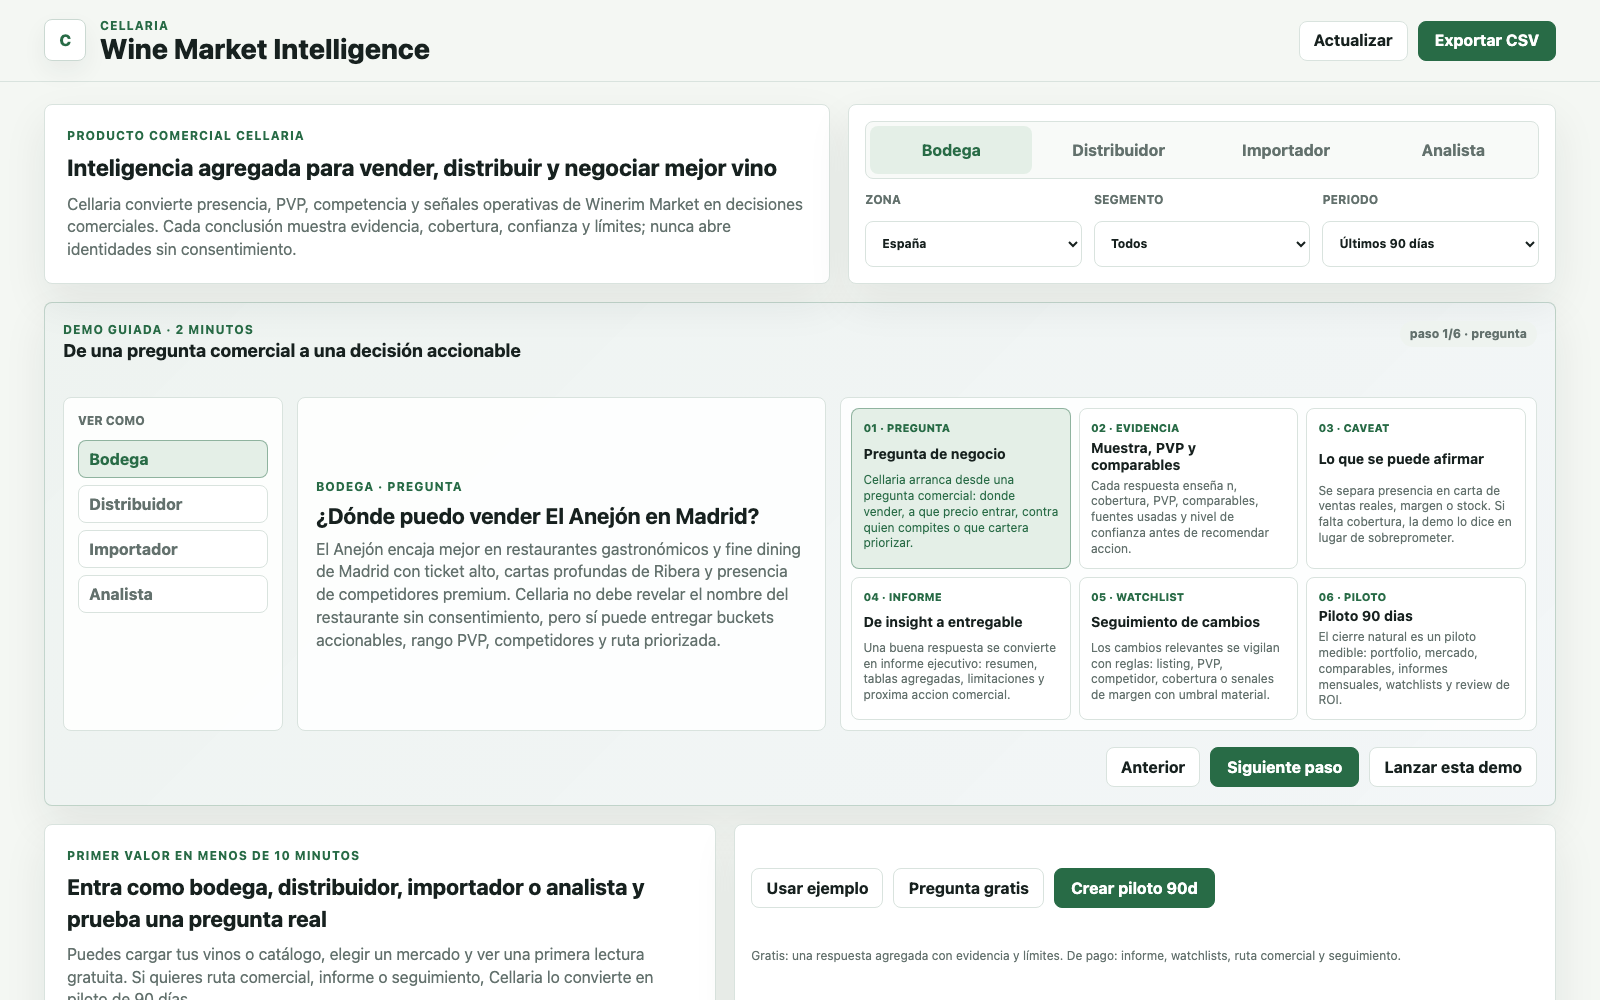Screen dimensions: 1600x1000
Task: Select the 03 Caveat step card
Action: pos(1416,488)
